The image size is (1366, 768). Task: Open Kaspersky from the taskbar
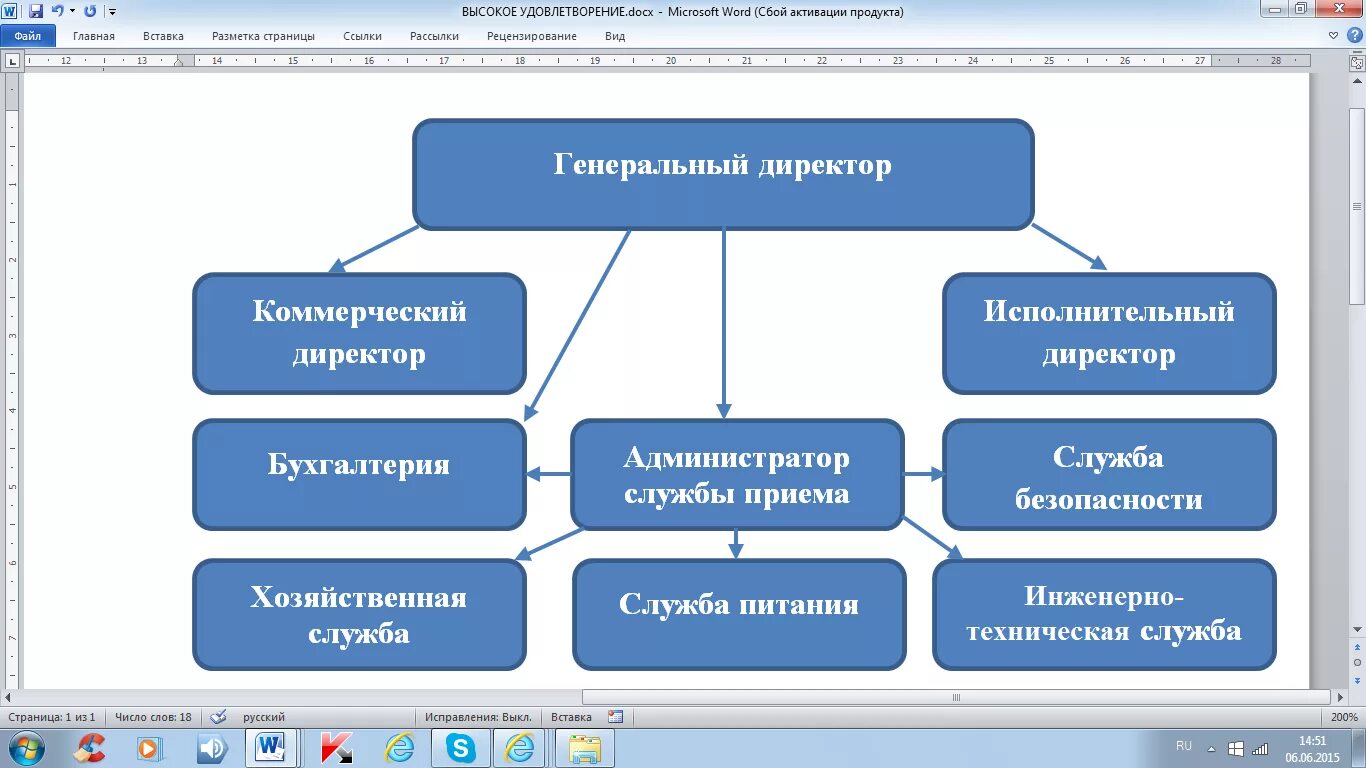pos(335,748)
